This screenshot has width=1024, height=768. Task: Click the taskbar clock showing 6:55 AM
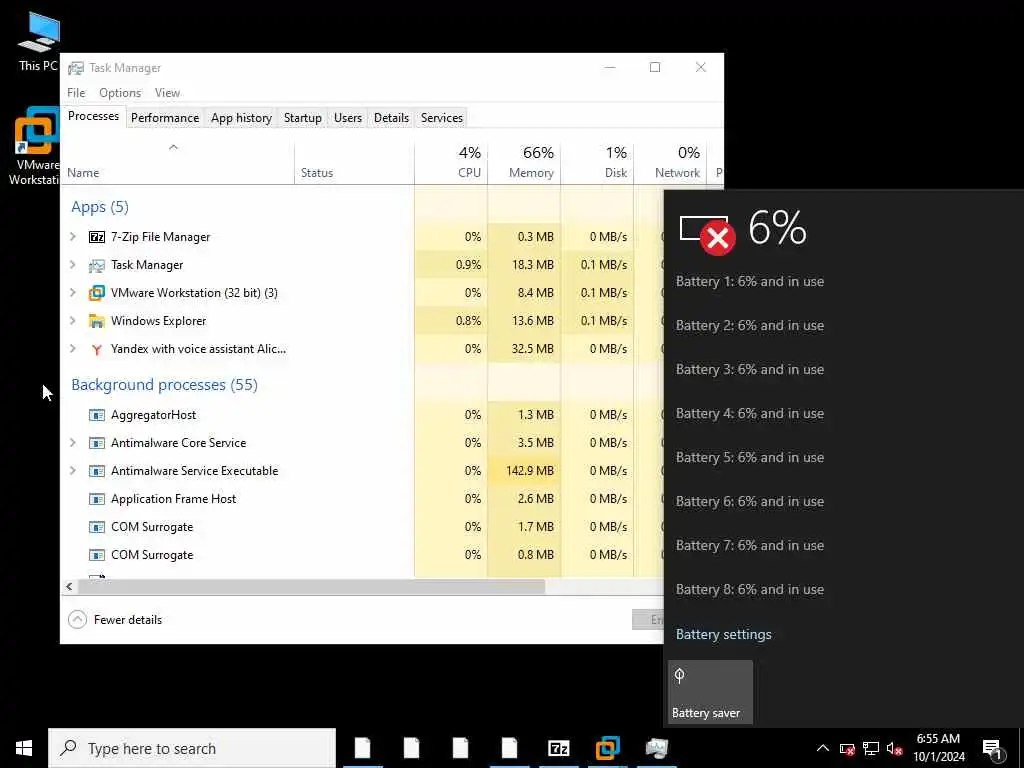click(938, 748)
